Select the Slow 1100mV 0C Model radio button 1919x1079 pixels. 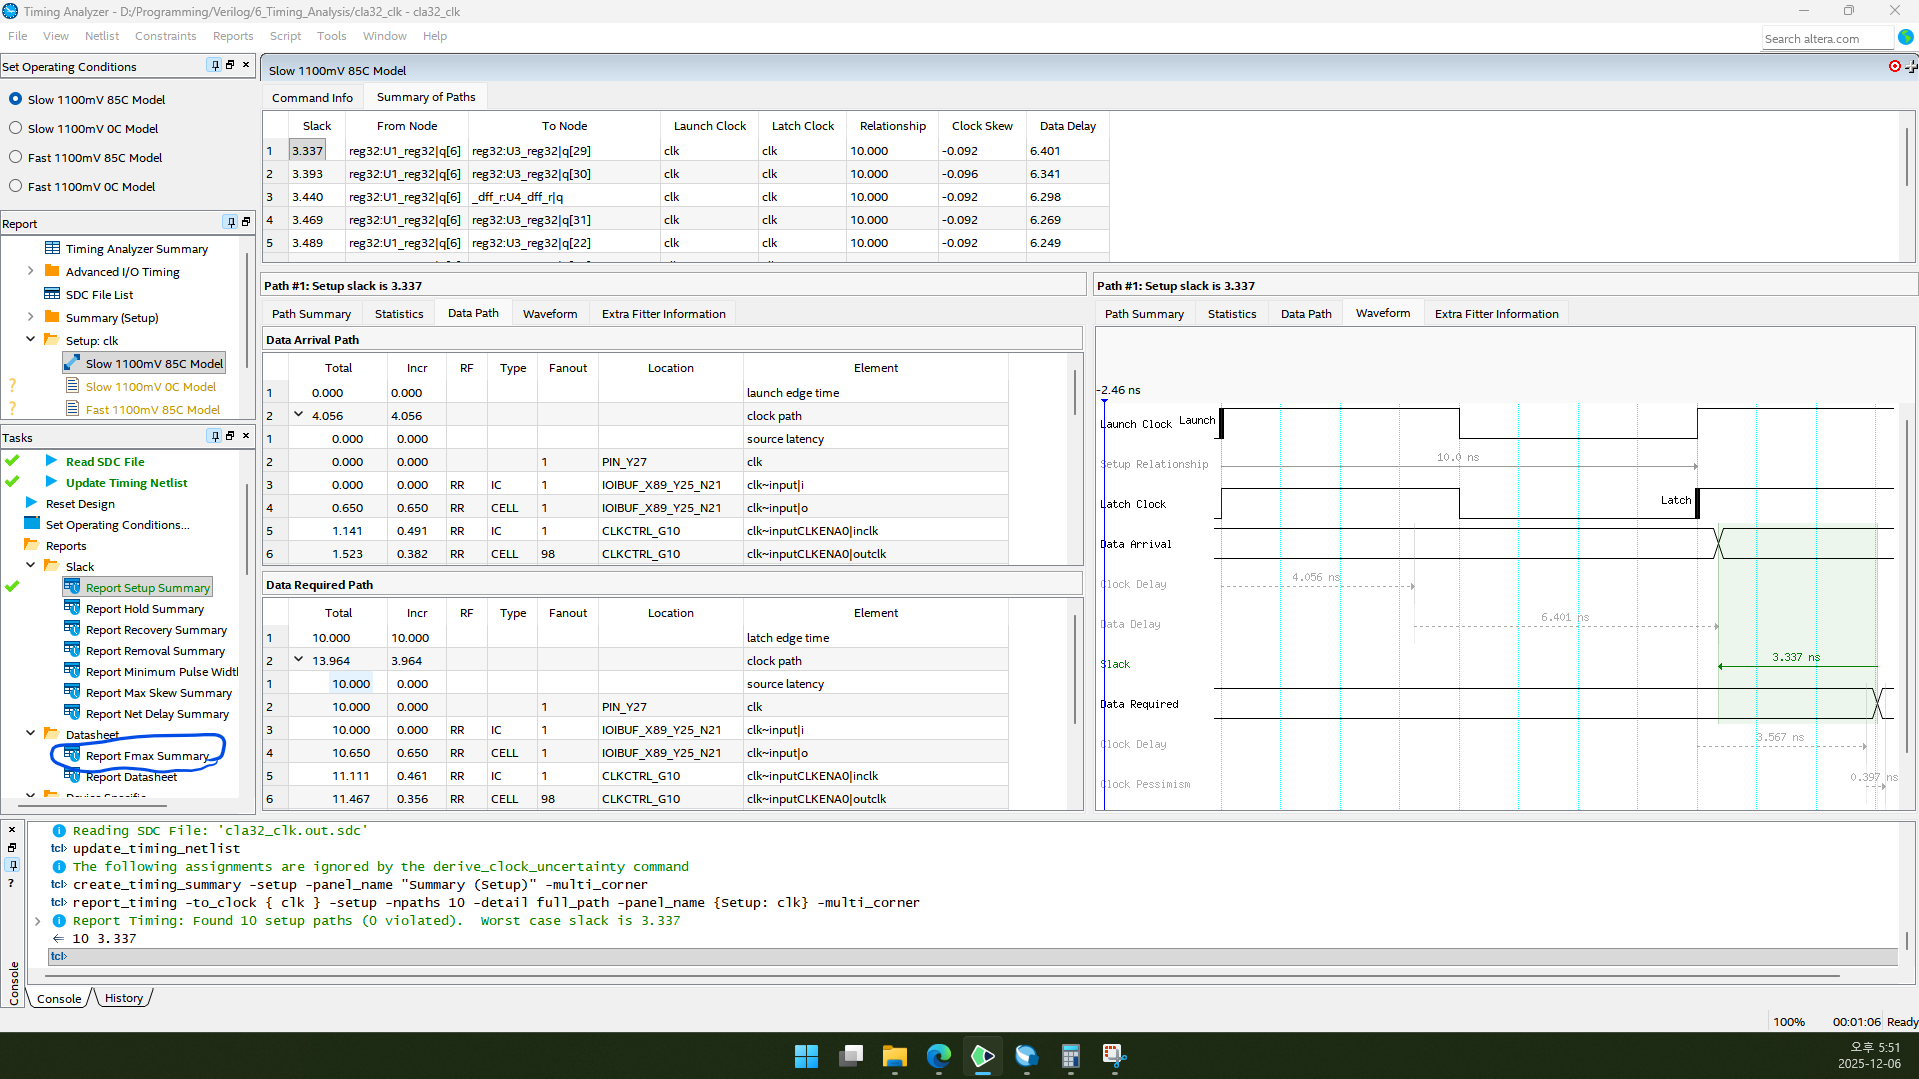[x=15, y=128]
